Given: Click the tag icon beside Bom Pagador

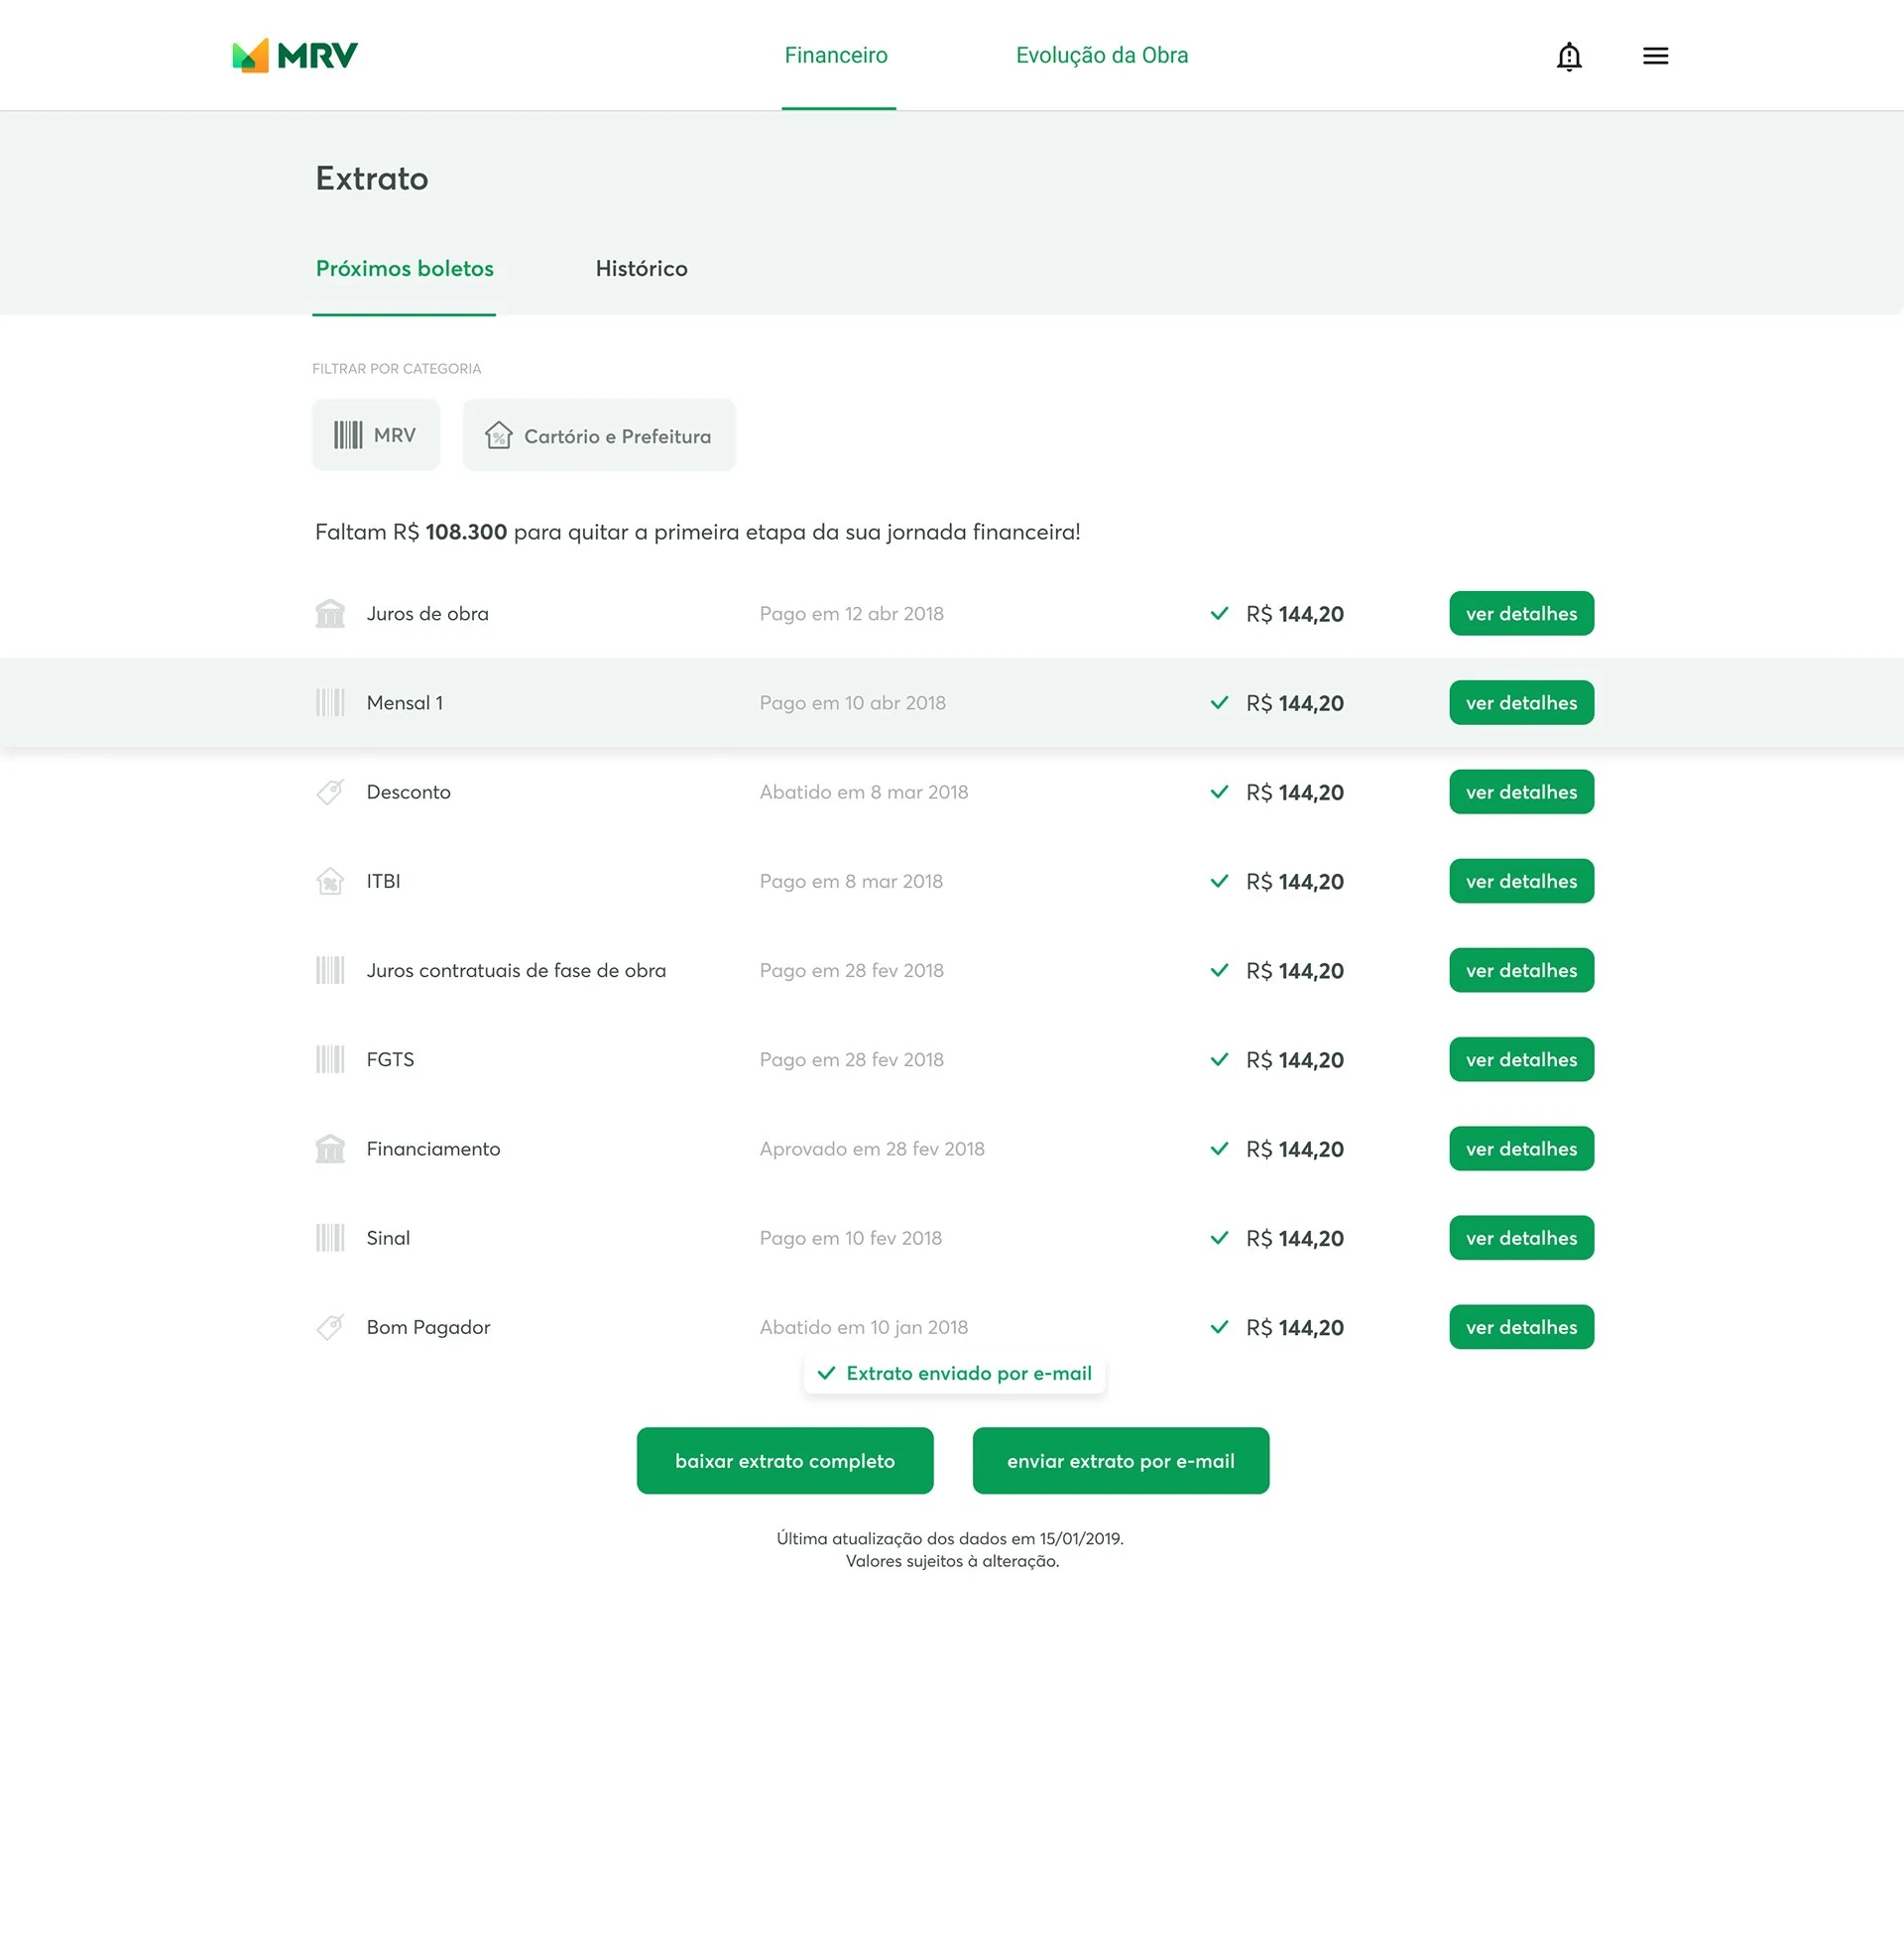Looking at the screenshot, I should [330, 1326].
